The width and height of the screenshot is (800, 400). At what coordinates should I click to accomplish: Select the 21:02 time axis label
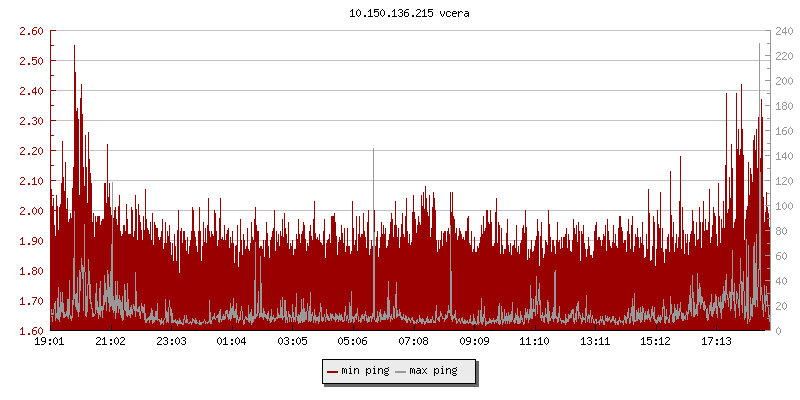(x=110, y=342)
